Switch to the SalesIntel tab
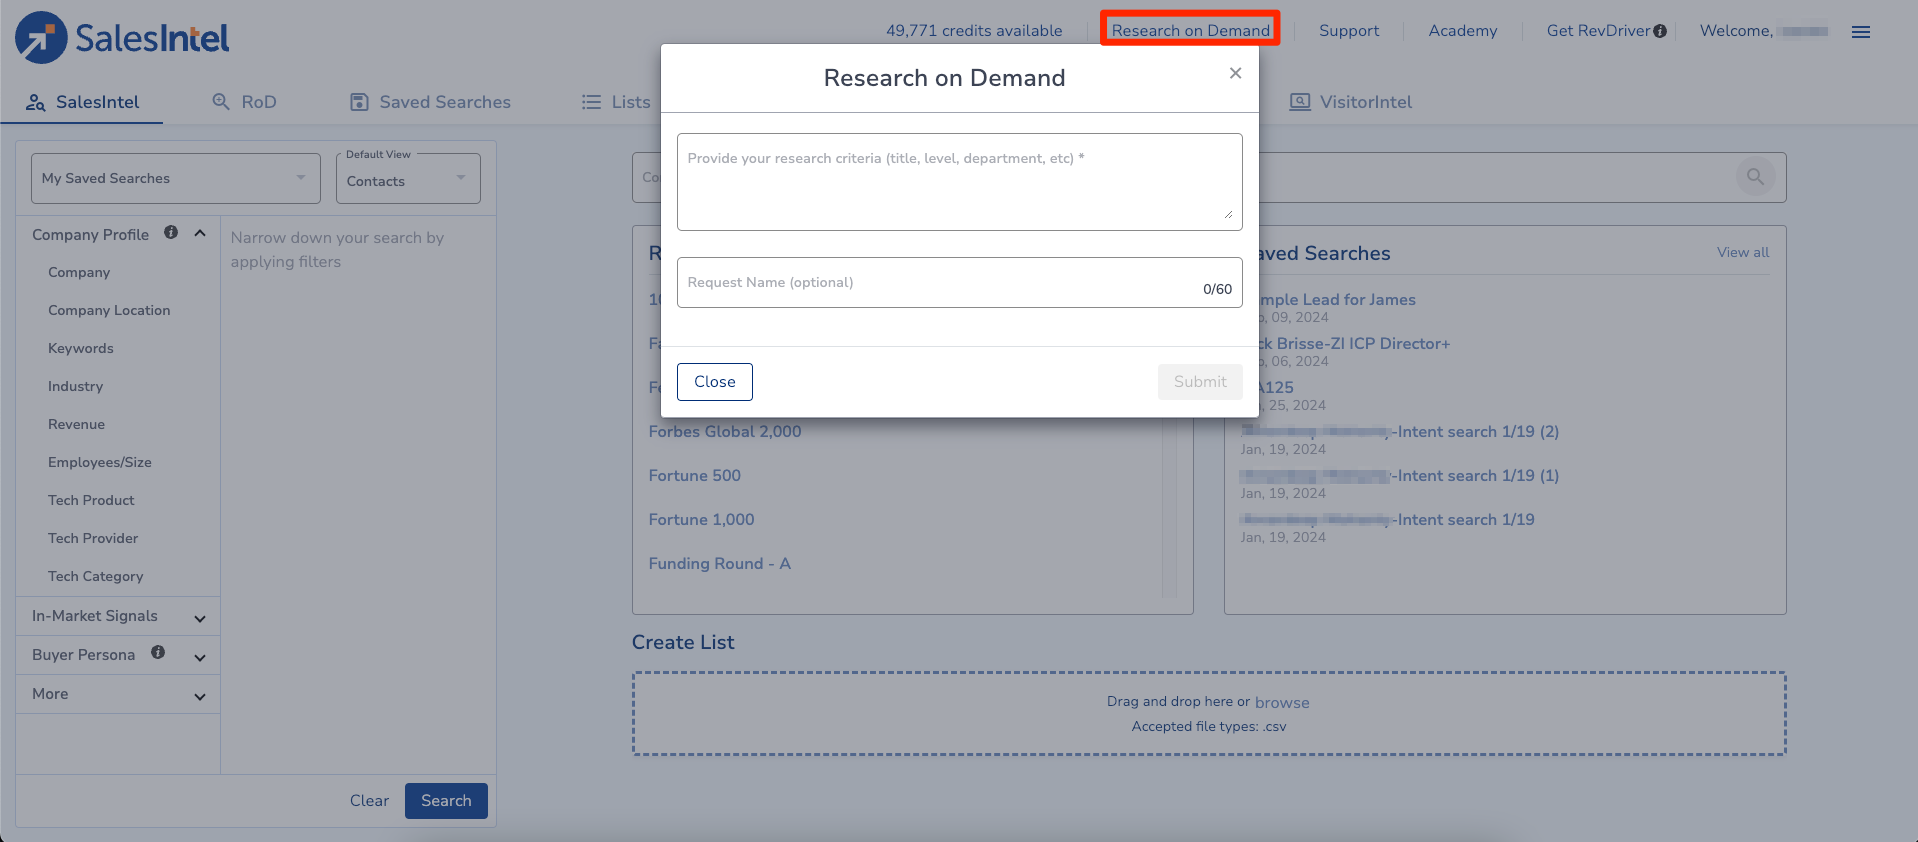This screenshot has height=842, width=1918. coord(82,102)
